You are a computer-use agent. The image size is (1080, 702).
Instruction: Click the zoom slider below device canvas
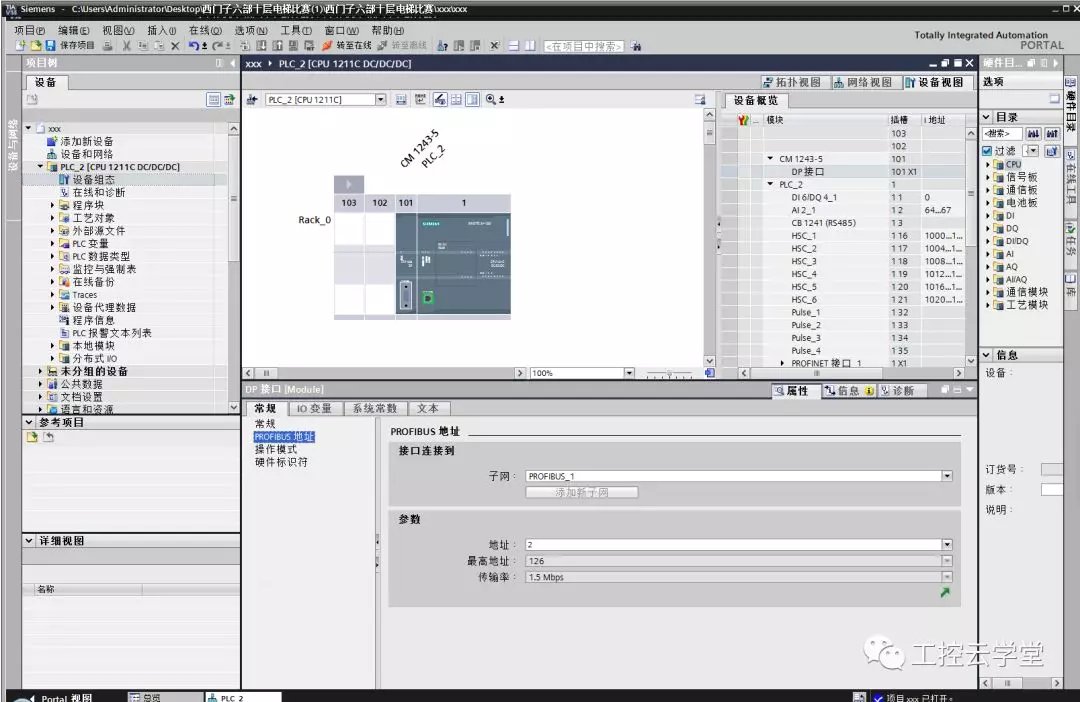click(x=670, y=373)
